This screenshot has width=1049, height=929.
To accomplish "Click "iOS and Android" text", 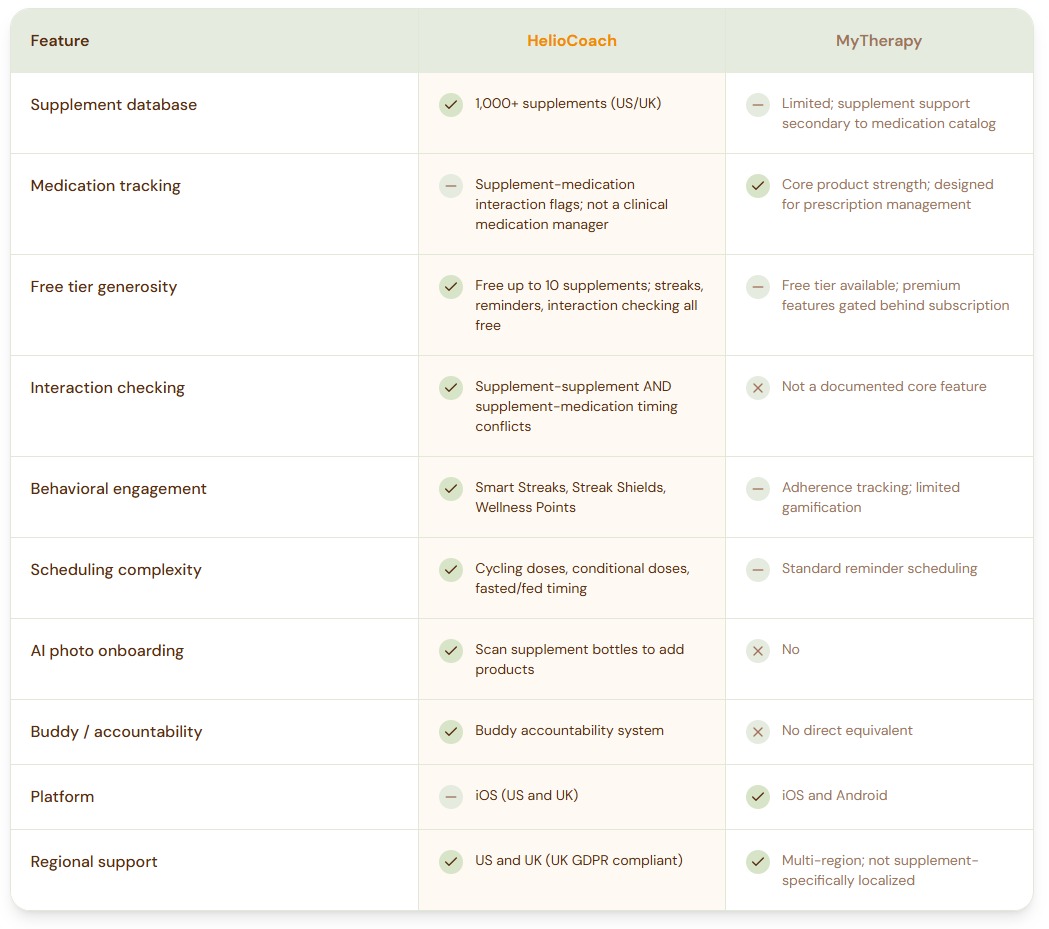I will point(834,796).
